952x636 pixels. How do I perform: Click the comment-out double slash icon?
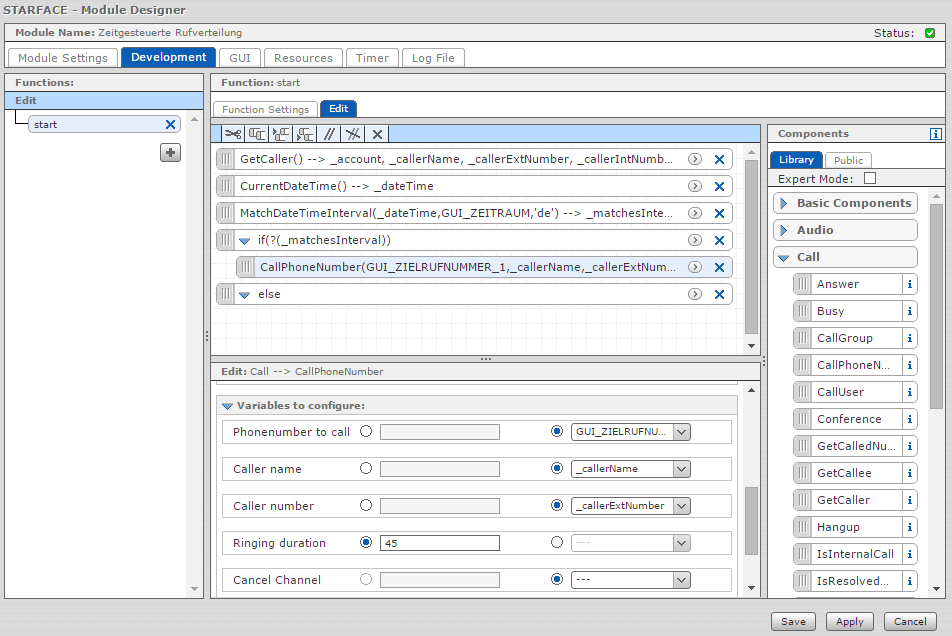click(x=328, y=134)
